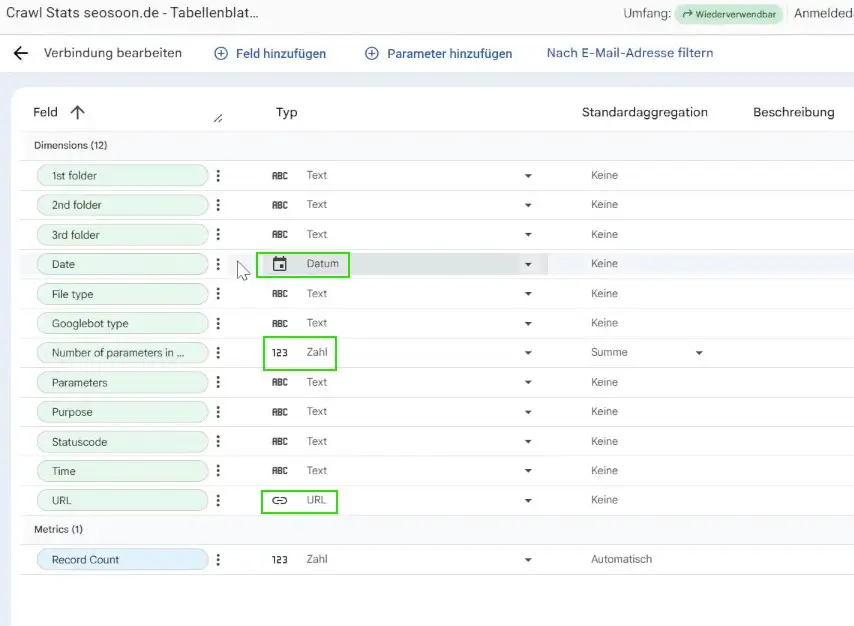Open the three-dot menu beside Record Count
This screenshot has width=854, height=626.
(218, 559)
